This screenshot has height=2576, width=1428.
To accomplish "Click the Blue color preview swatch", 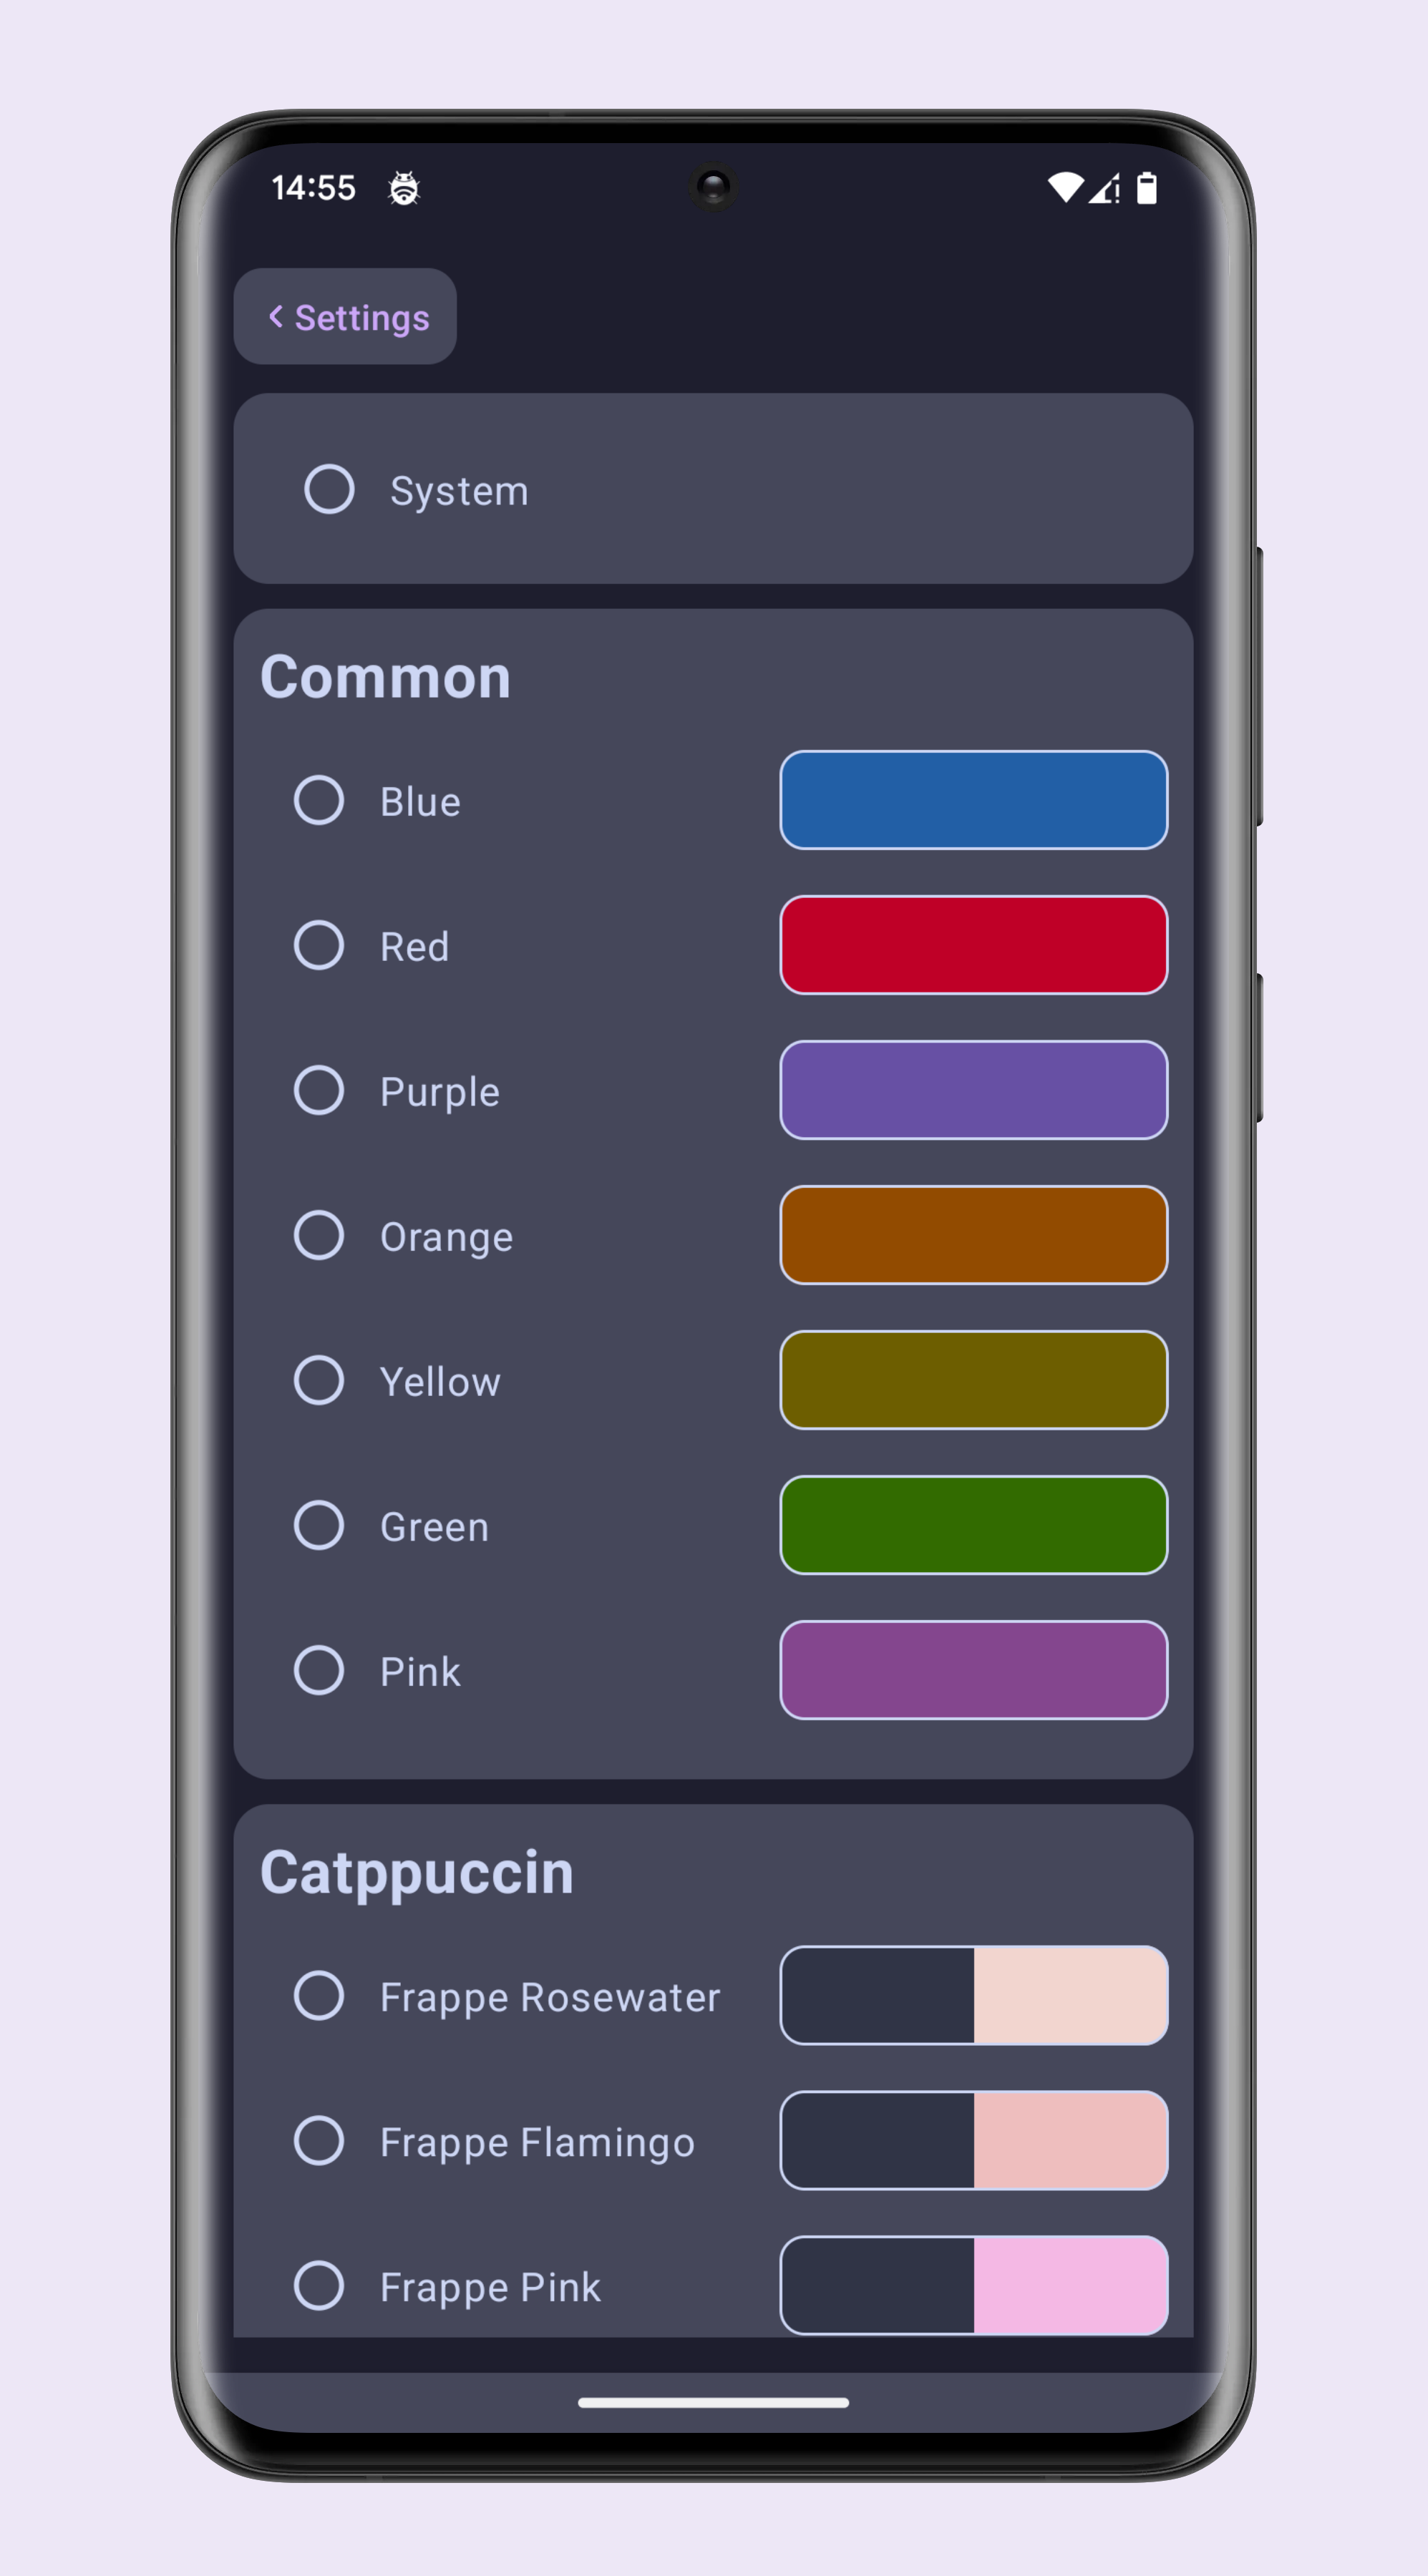I will [x=973, y=800].
